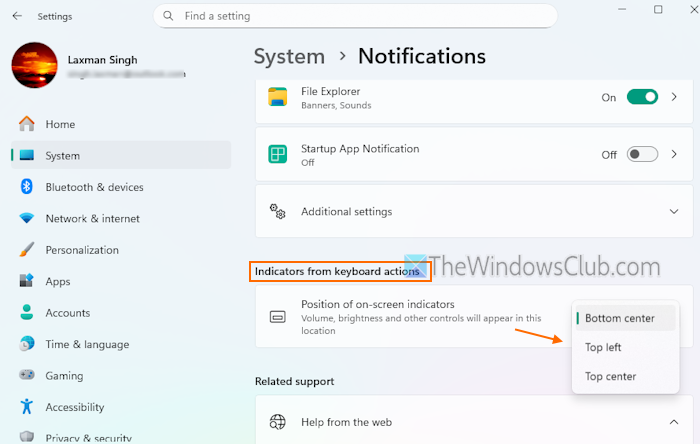Image resolution: width=700 pixels, height=444 pixels.
Task: Click user name Laxman Singh
Action: 103,60
